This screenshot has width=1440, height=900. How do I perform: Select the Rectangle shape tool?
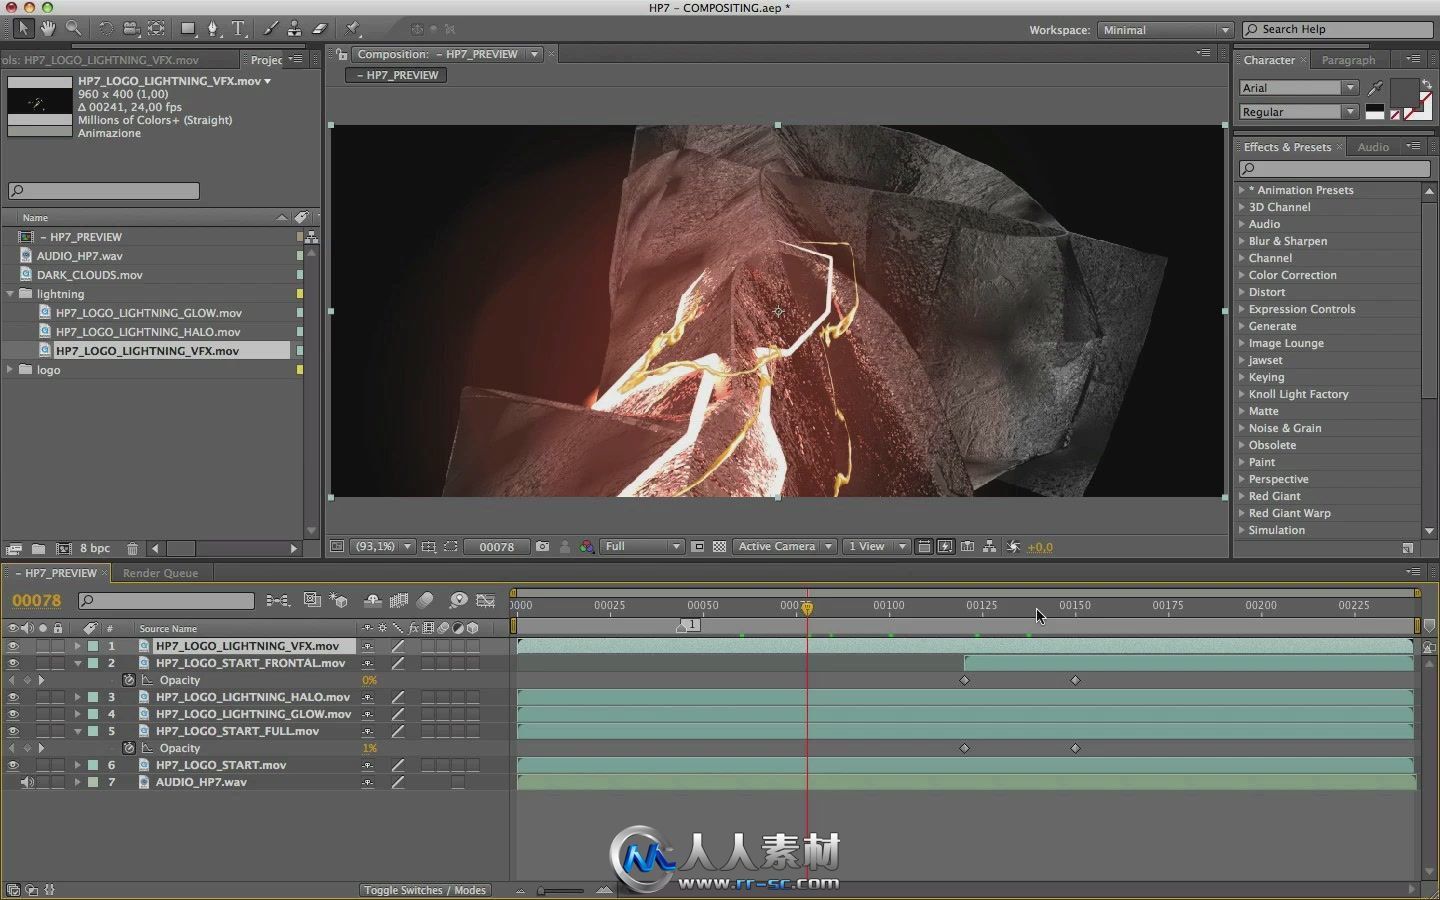pos(188,29)
